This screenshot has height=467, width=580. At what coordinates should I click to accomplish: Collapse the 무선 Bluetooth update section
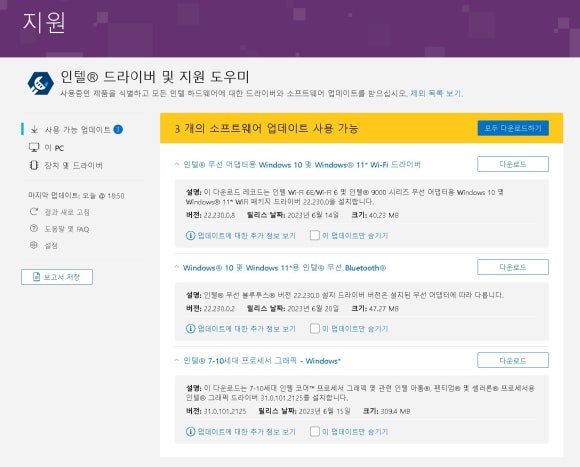177,267
